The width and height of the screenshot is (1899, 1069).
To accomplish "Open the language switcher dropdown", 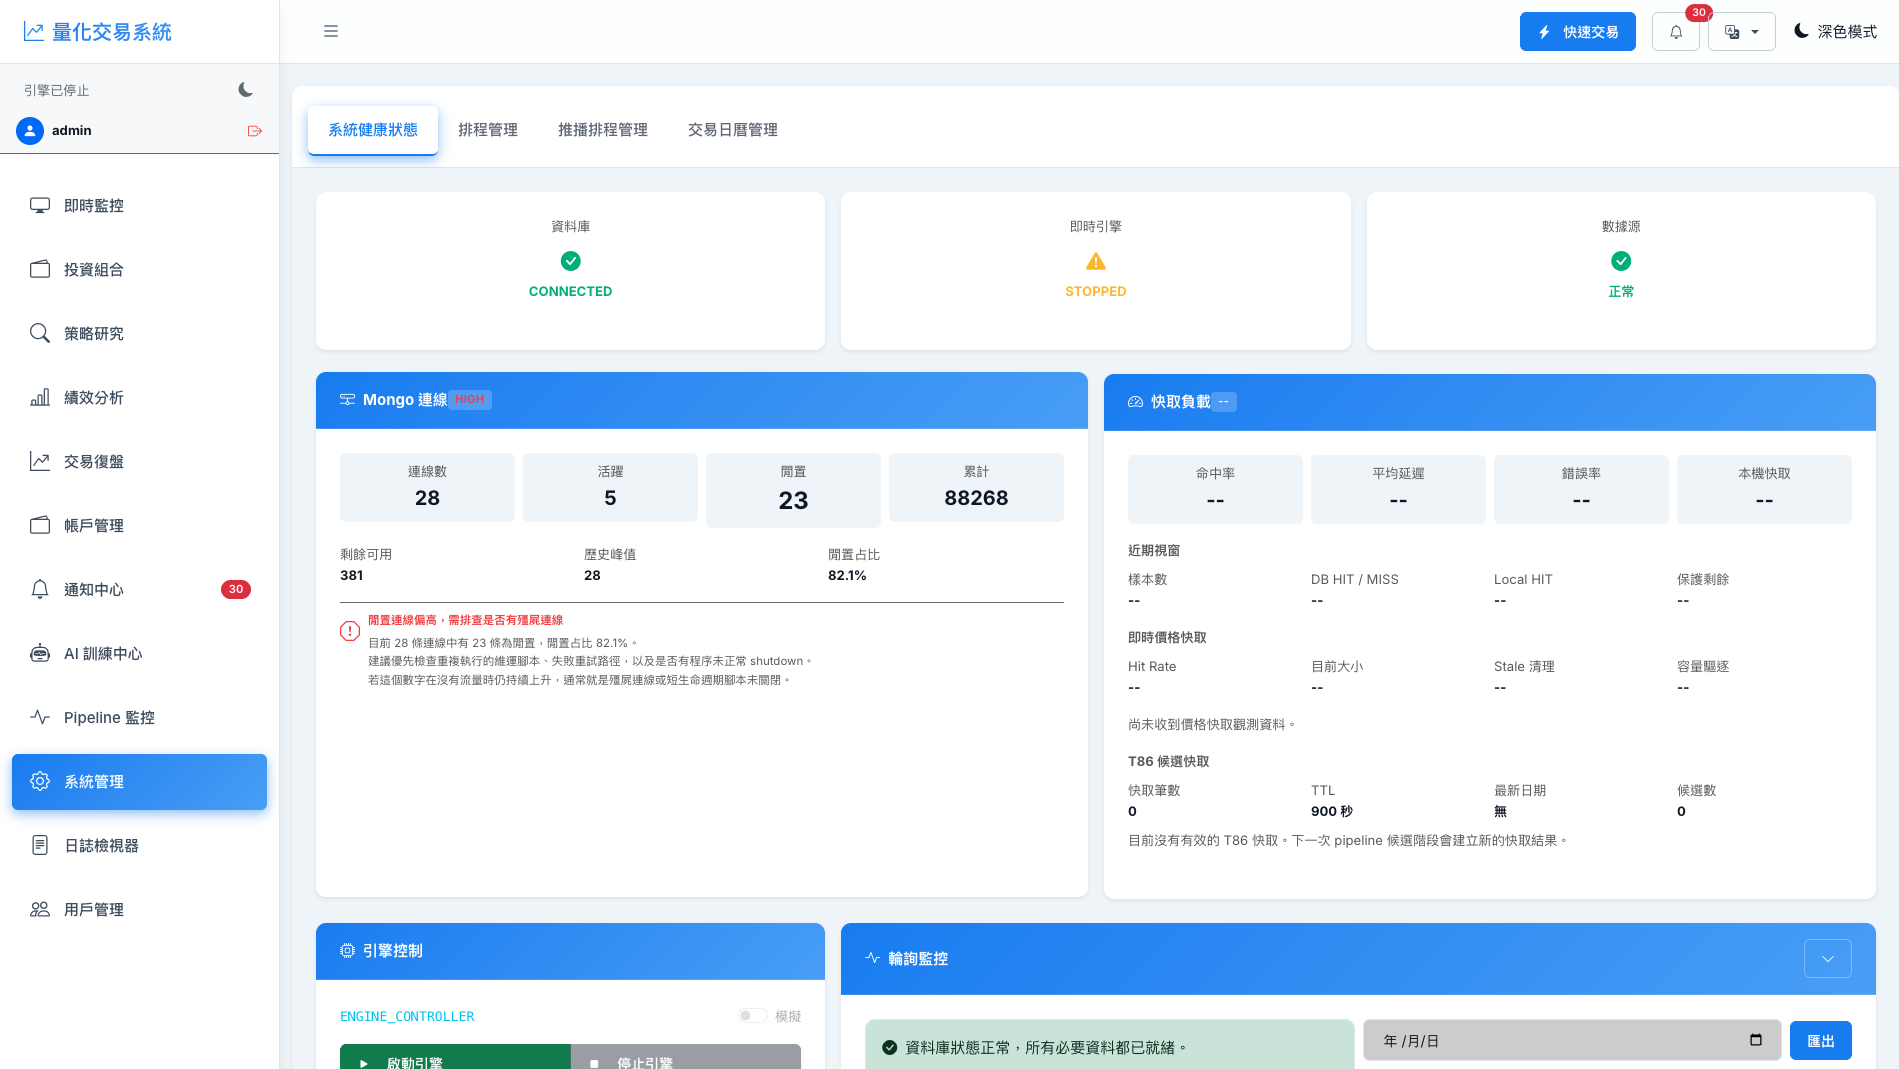I will tap(1742, 32).
